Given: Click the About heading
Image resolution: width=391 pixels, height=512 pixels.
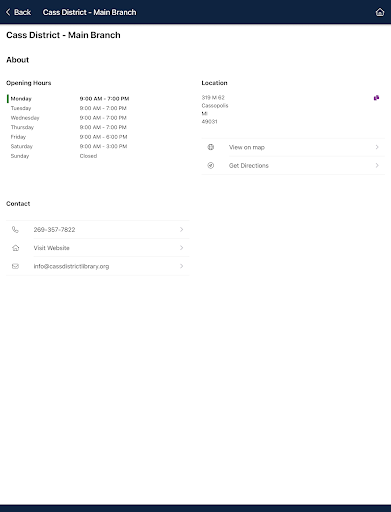Looking at the screenshot, I should point(18,60).
